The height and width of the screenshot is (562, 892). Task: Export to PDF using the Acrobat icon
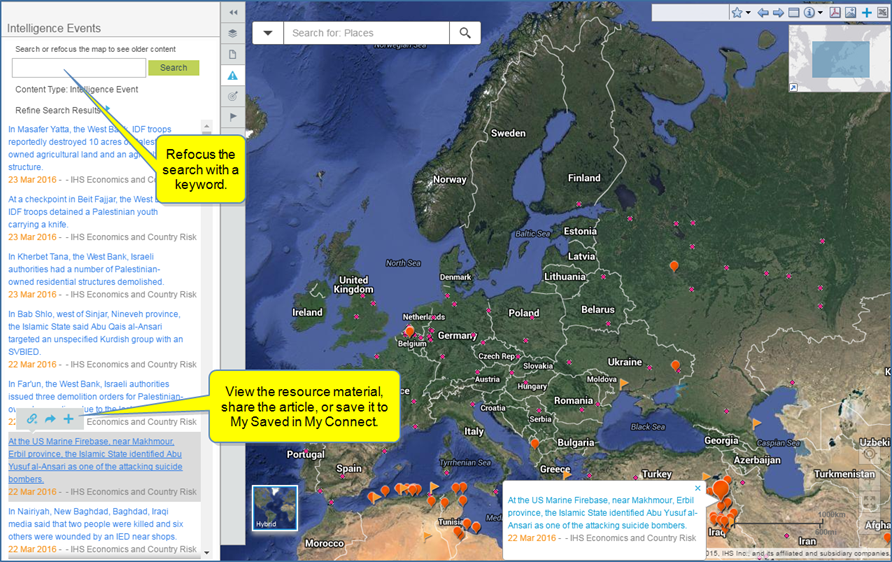[x=835, y=13]
